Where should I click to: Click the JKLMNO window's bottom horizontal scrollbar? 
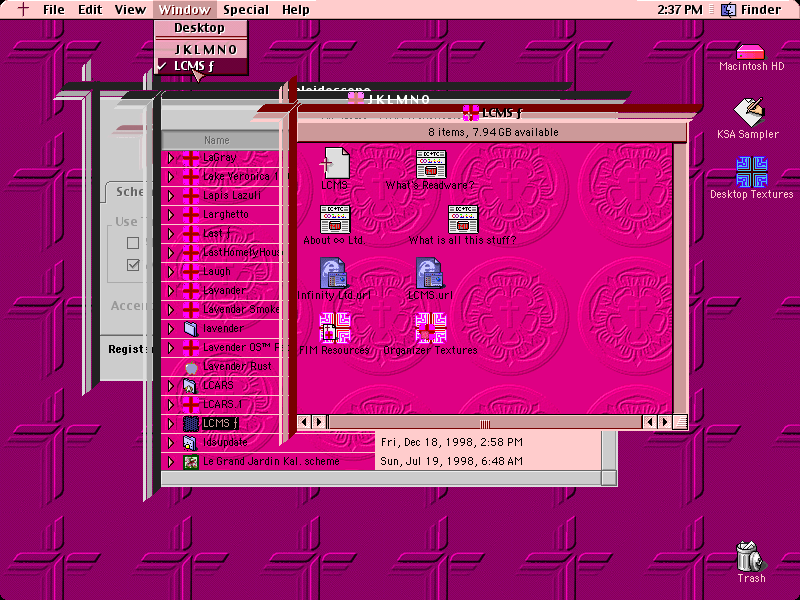(381, 478)
